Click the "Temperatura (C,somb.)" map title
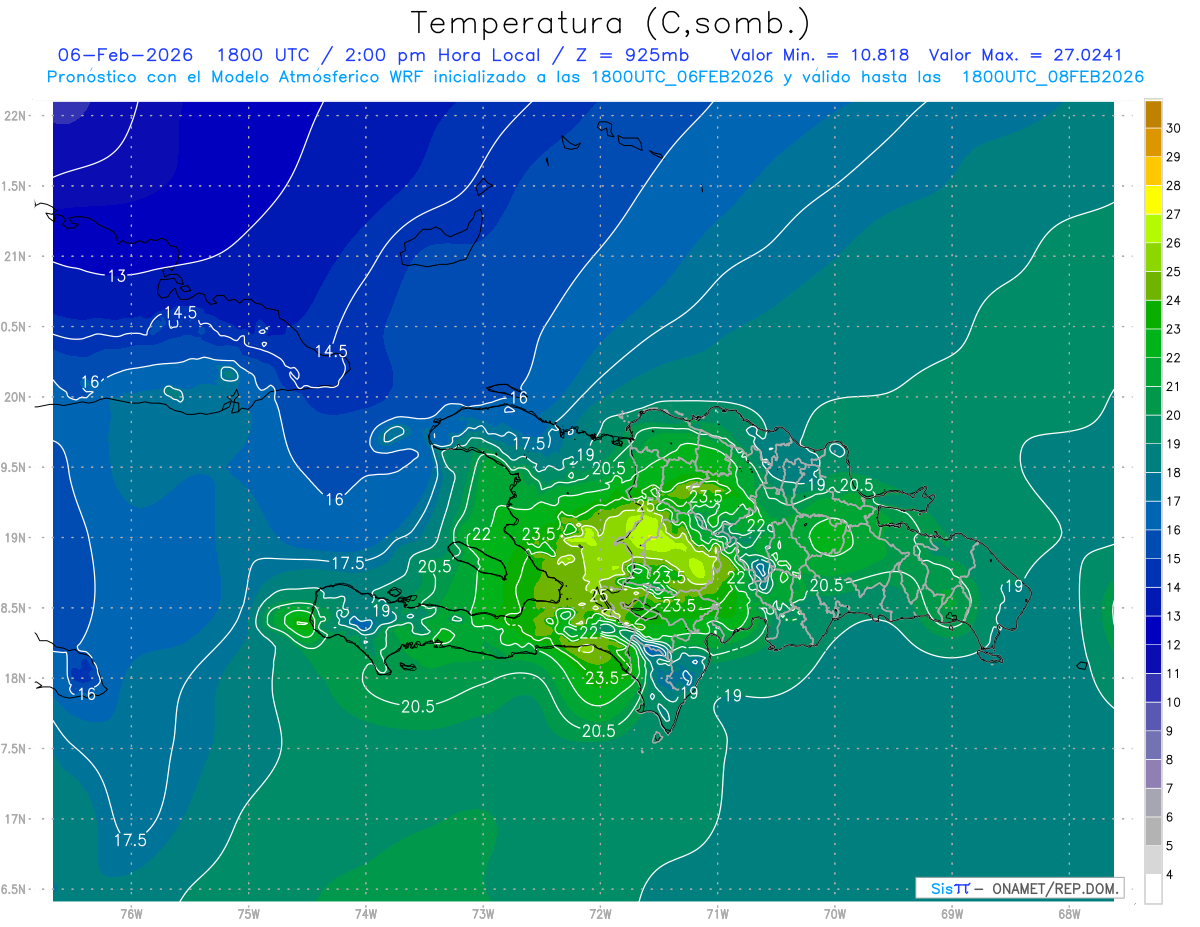Screen dimensions: 1200x927 tap(610, 23)
